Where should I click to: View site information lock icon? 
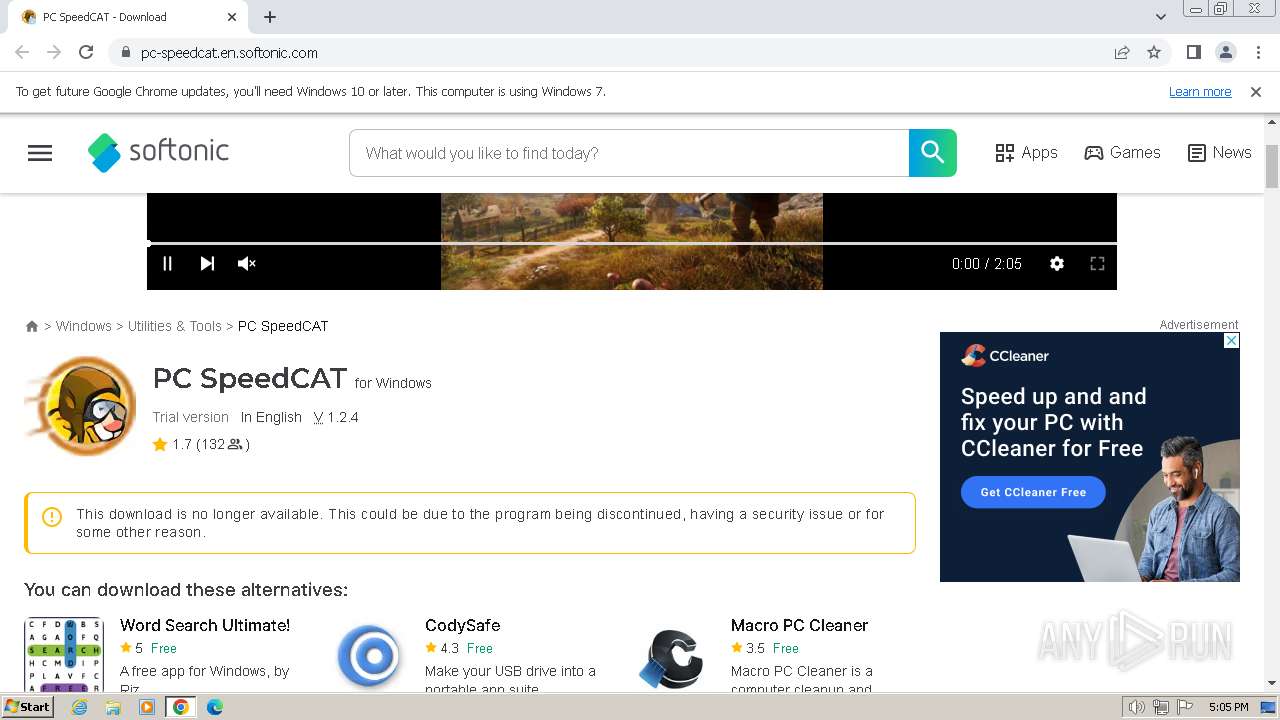click(x=125, y=53)
